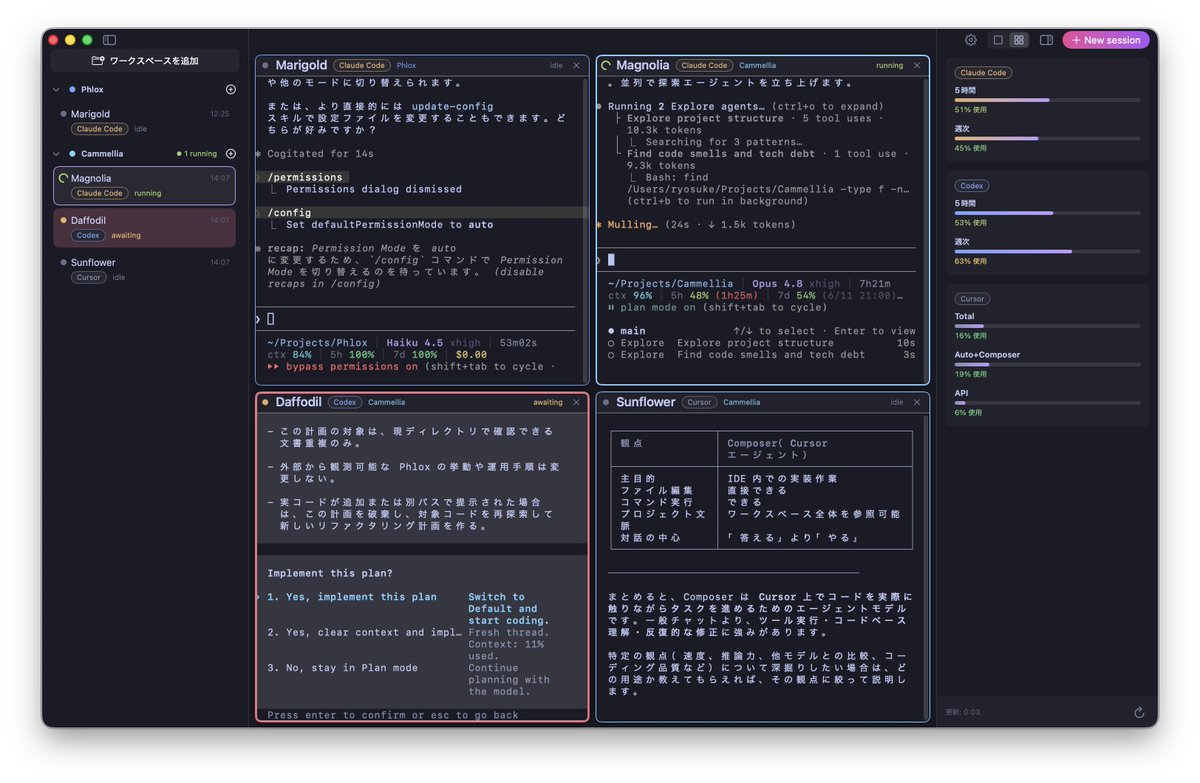Choose option 2 Yes, clear context
Viewport: 1200px width, 783px height.
point(364,632)
